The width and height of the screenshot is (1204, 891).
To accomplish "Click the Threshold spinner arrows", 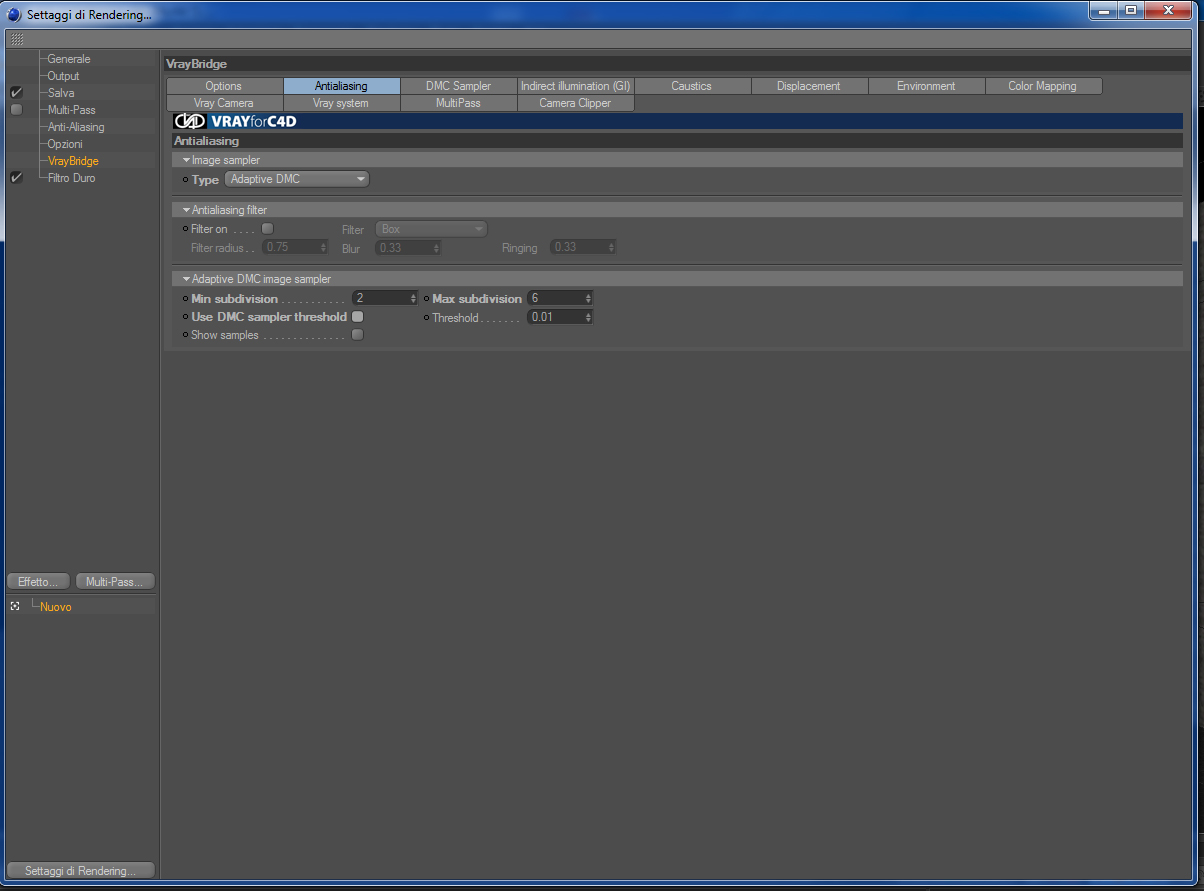I will click(x=588, y=317).
